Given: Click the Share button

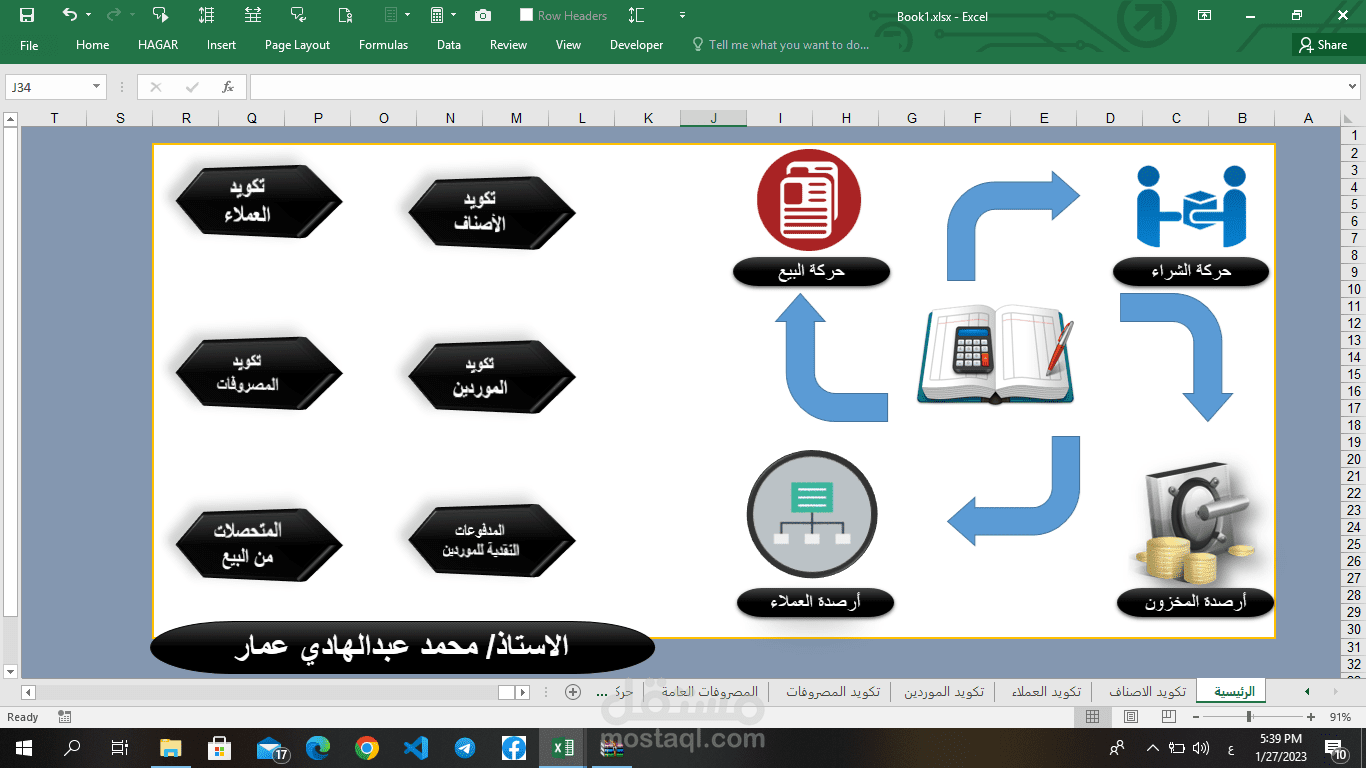Looking at the screenshot, I should tap(1323, 45).
